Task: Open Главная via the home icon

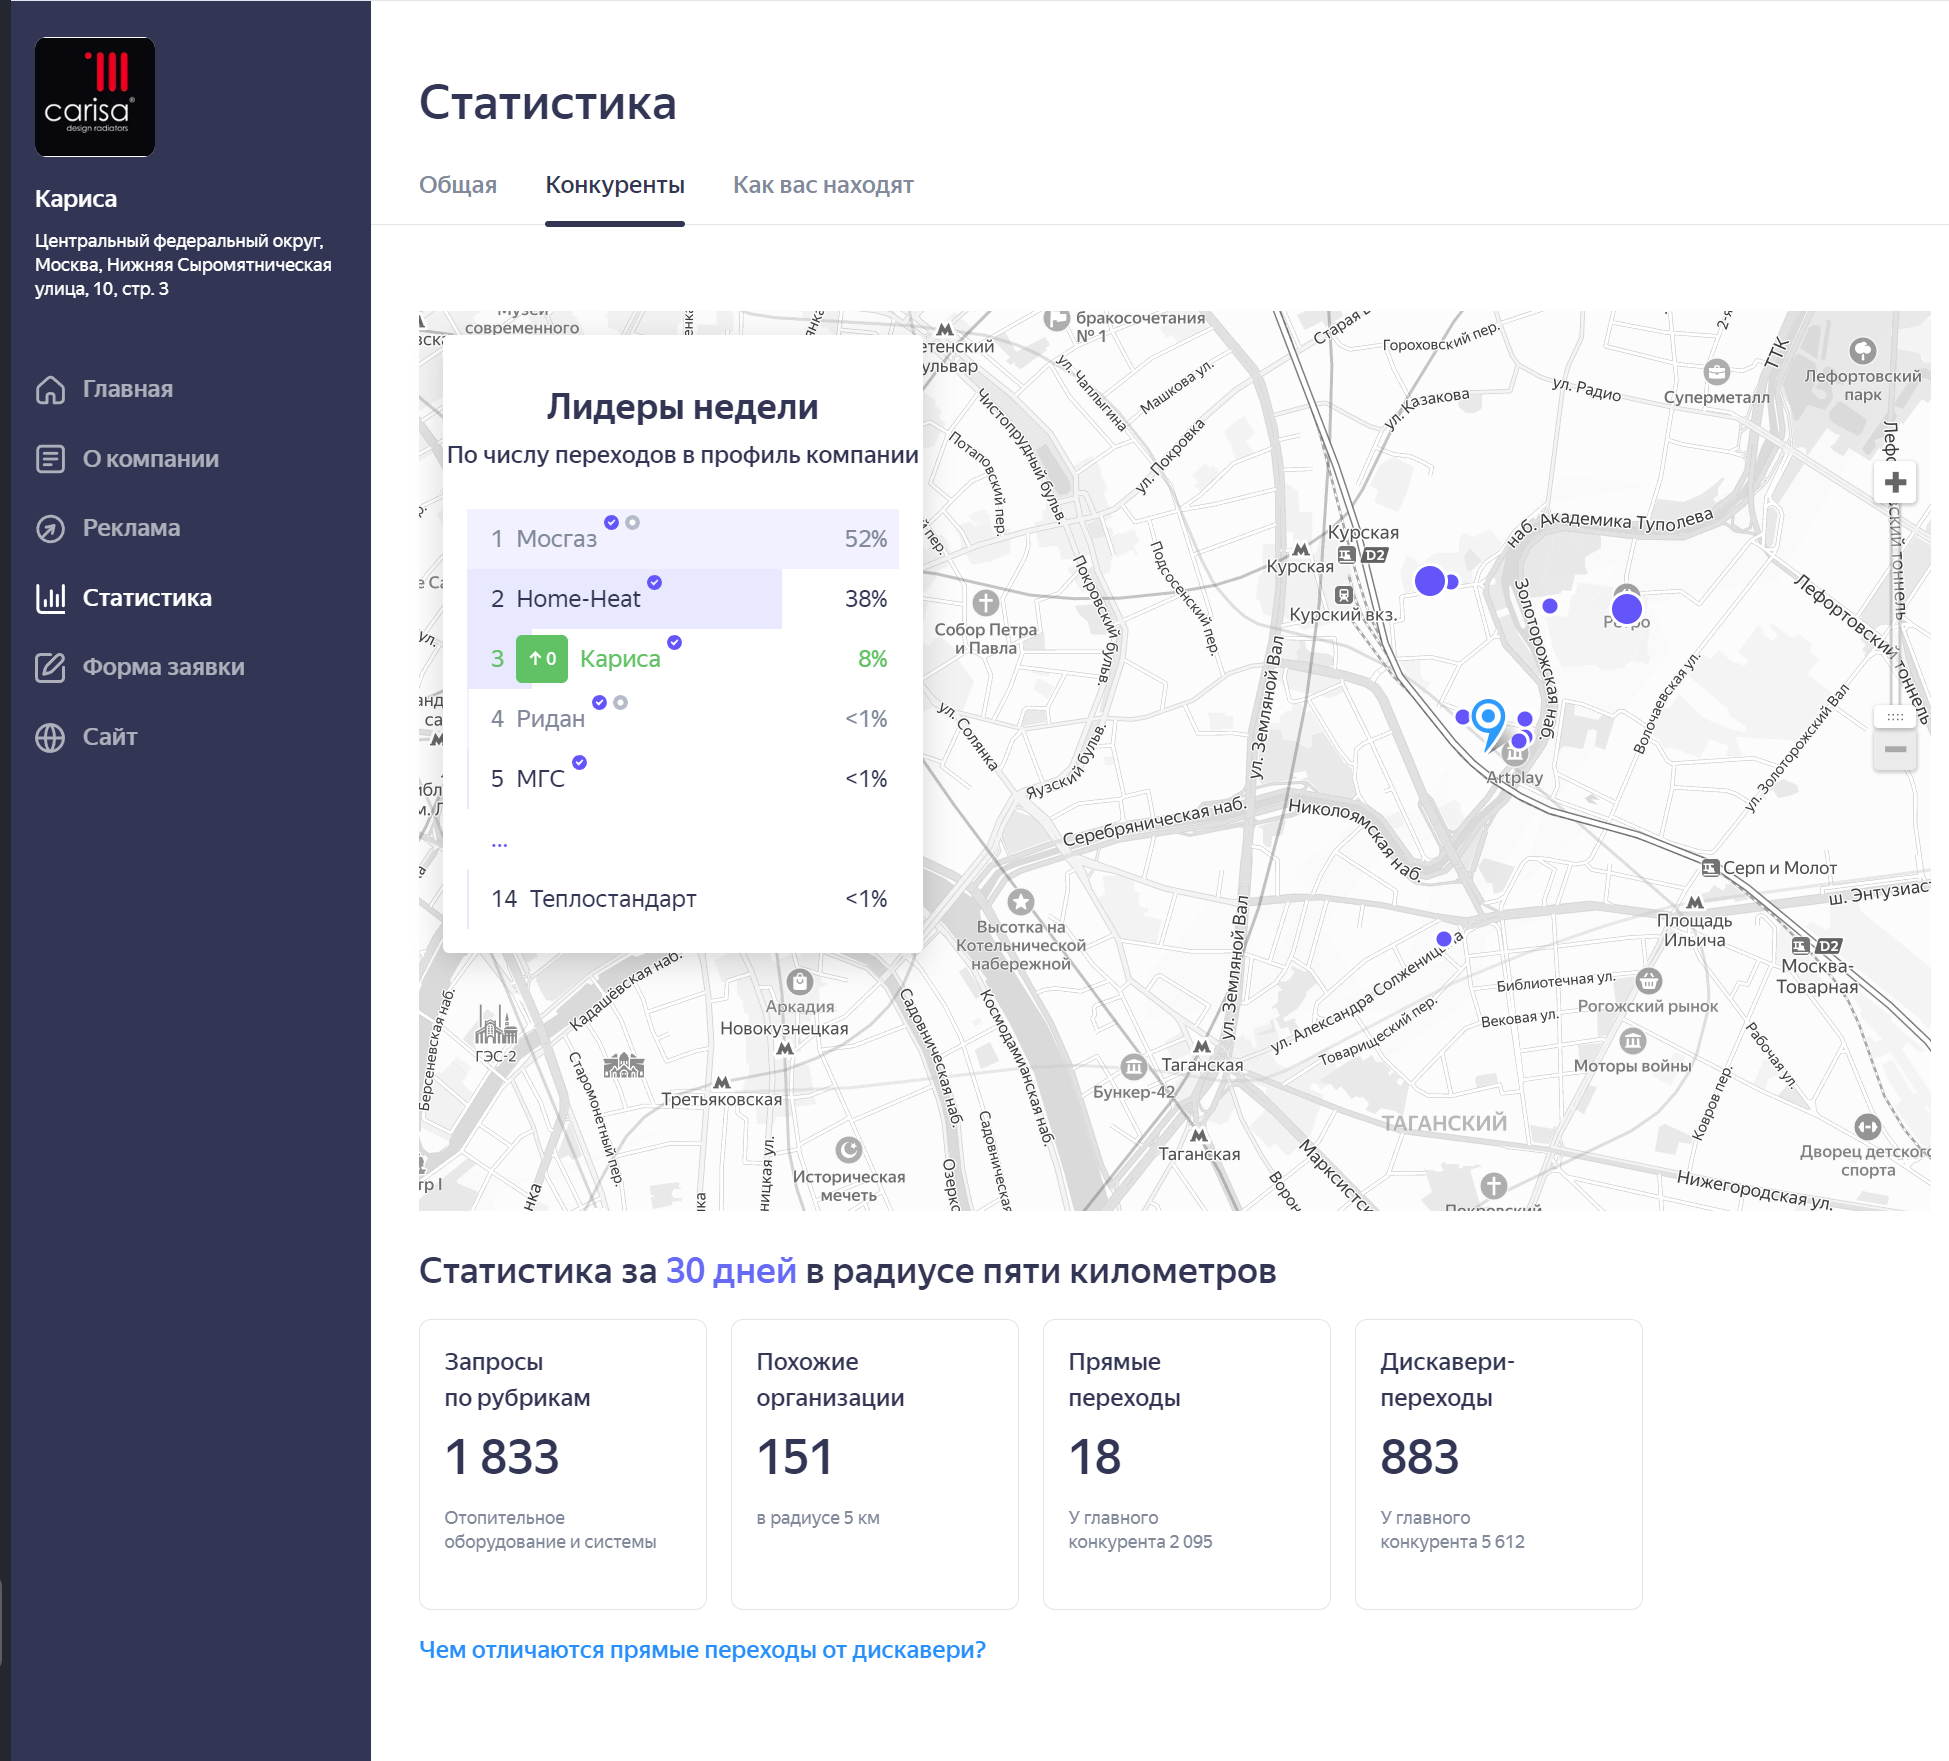Action: [50, 389]
